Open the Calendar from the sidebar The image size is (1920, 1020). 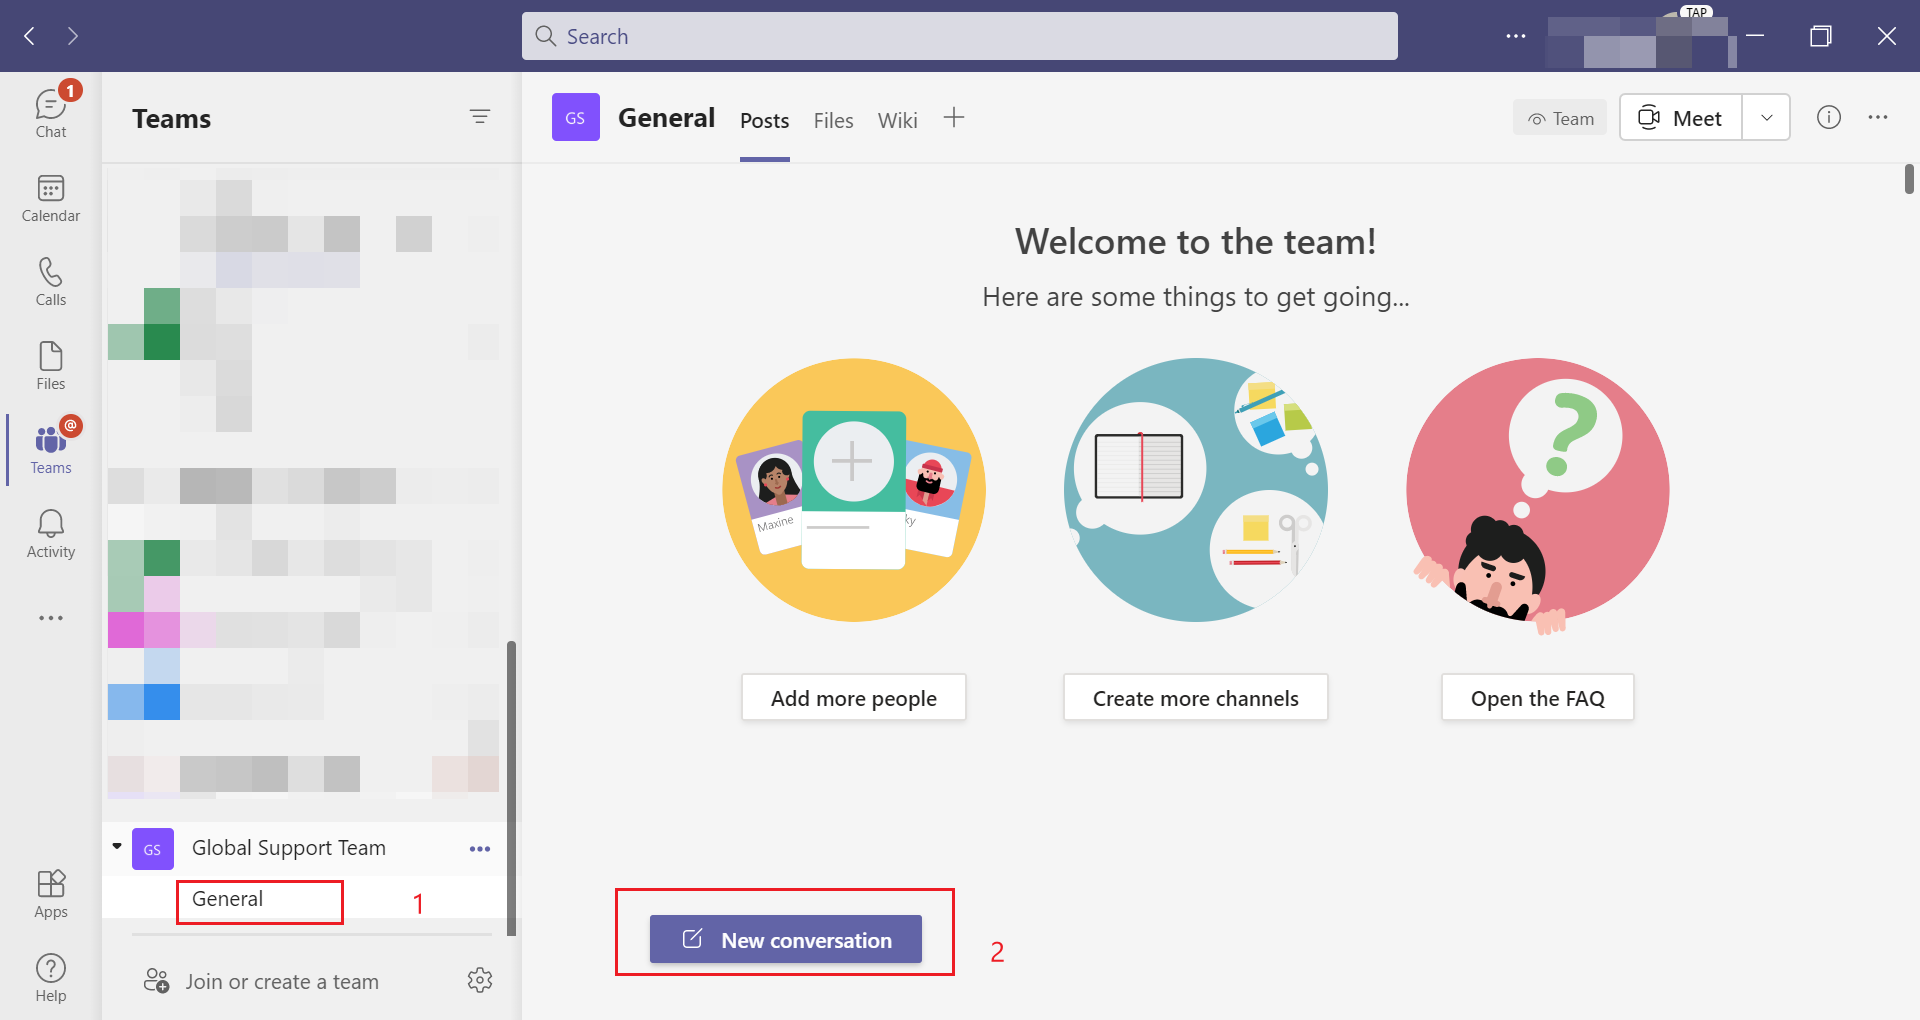pyautogui.click(x=50, y=198)
